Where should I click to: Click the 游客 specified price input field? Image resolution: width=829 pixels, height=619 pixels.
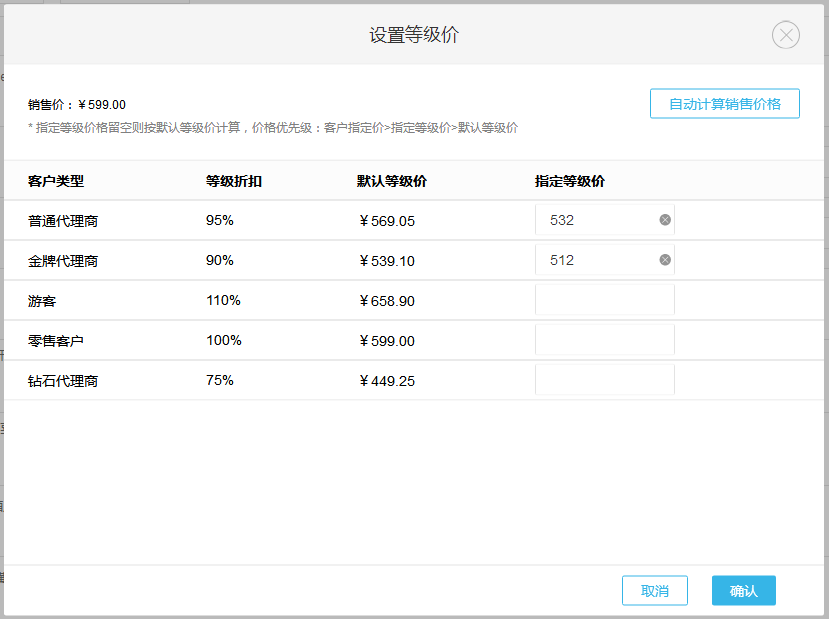point(604,299)
